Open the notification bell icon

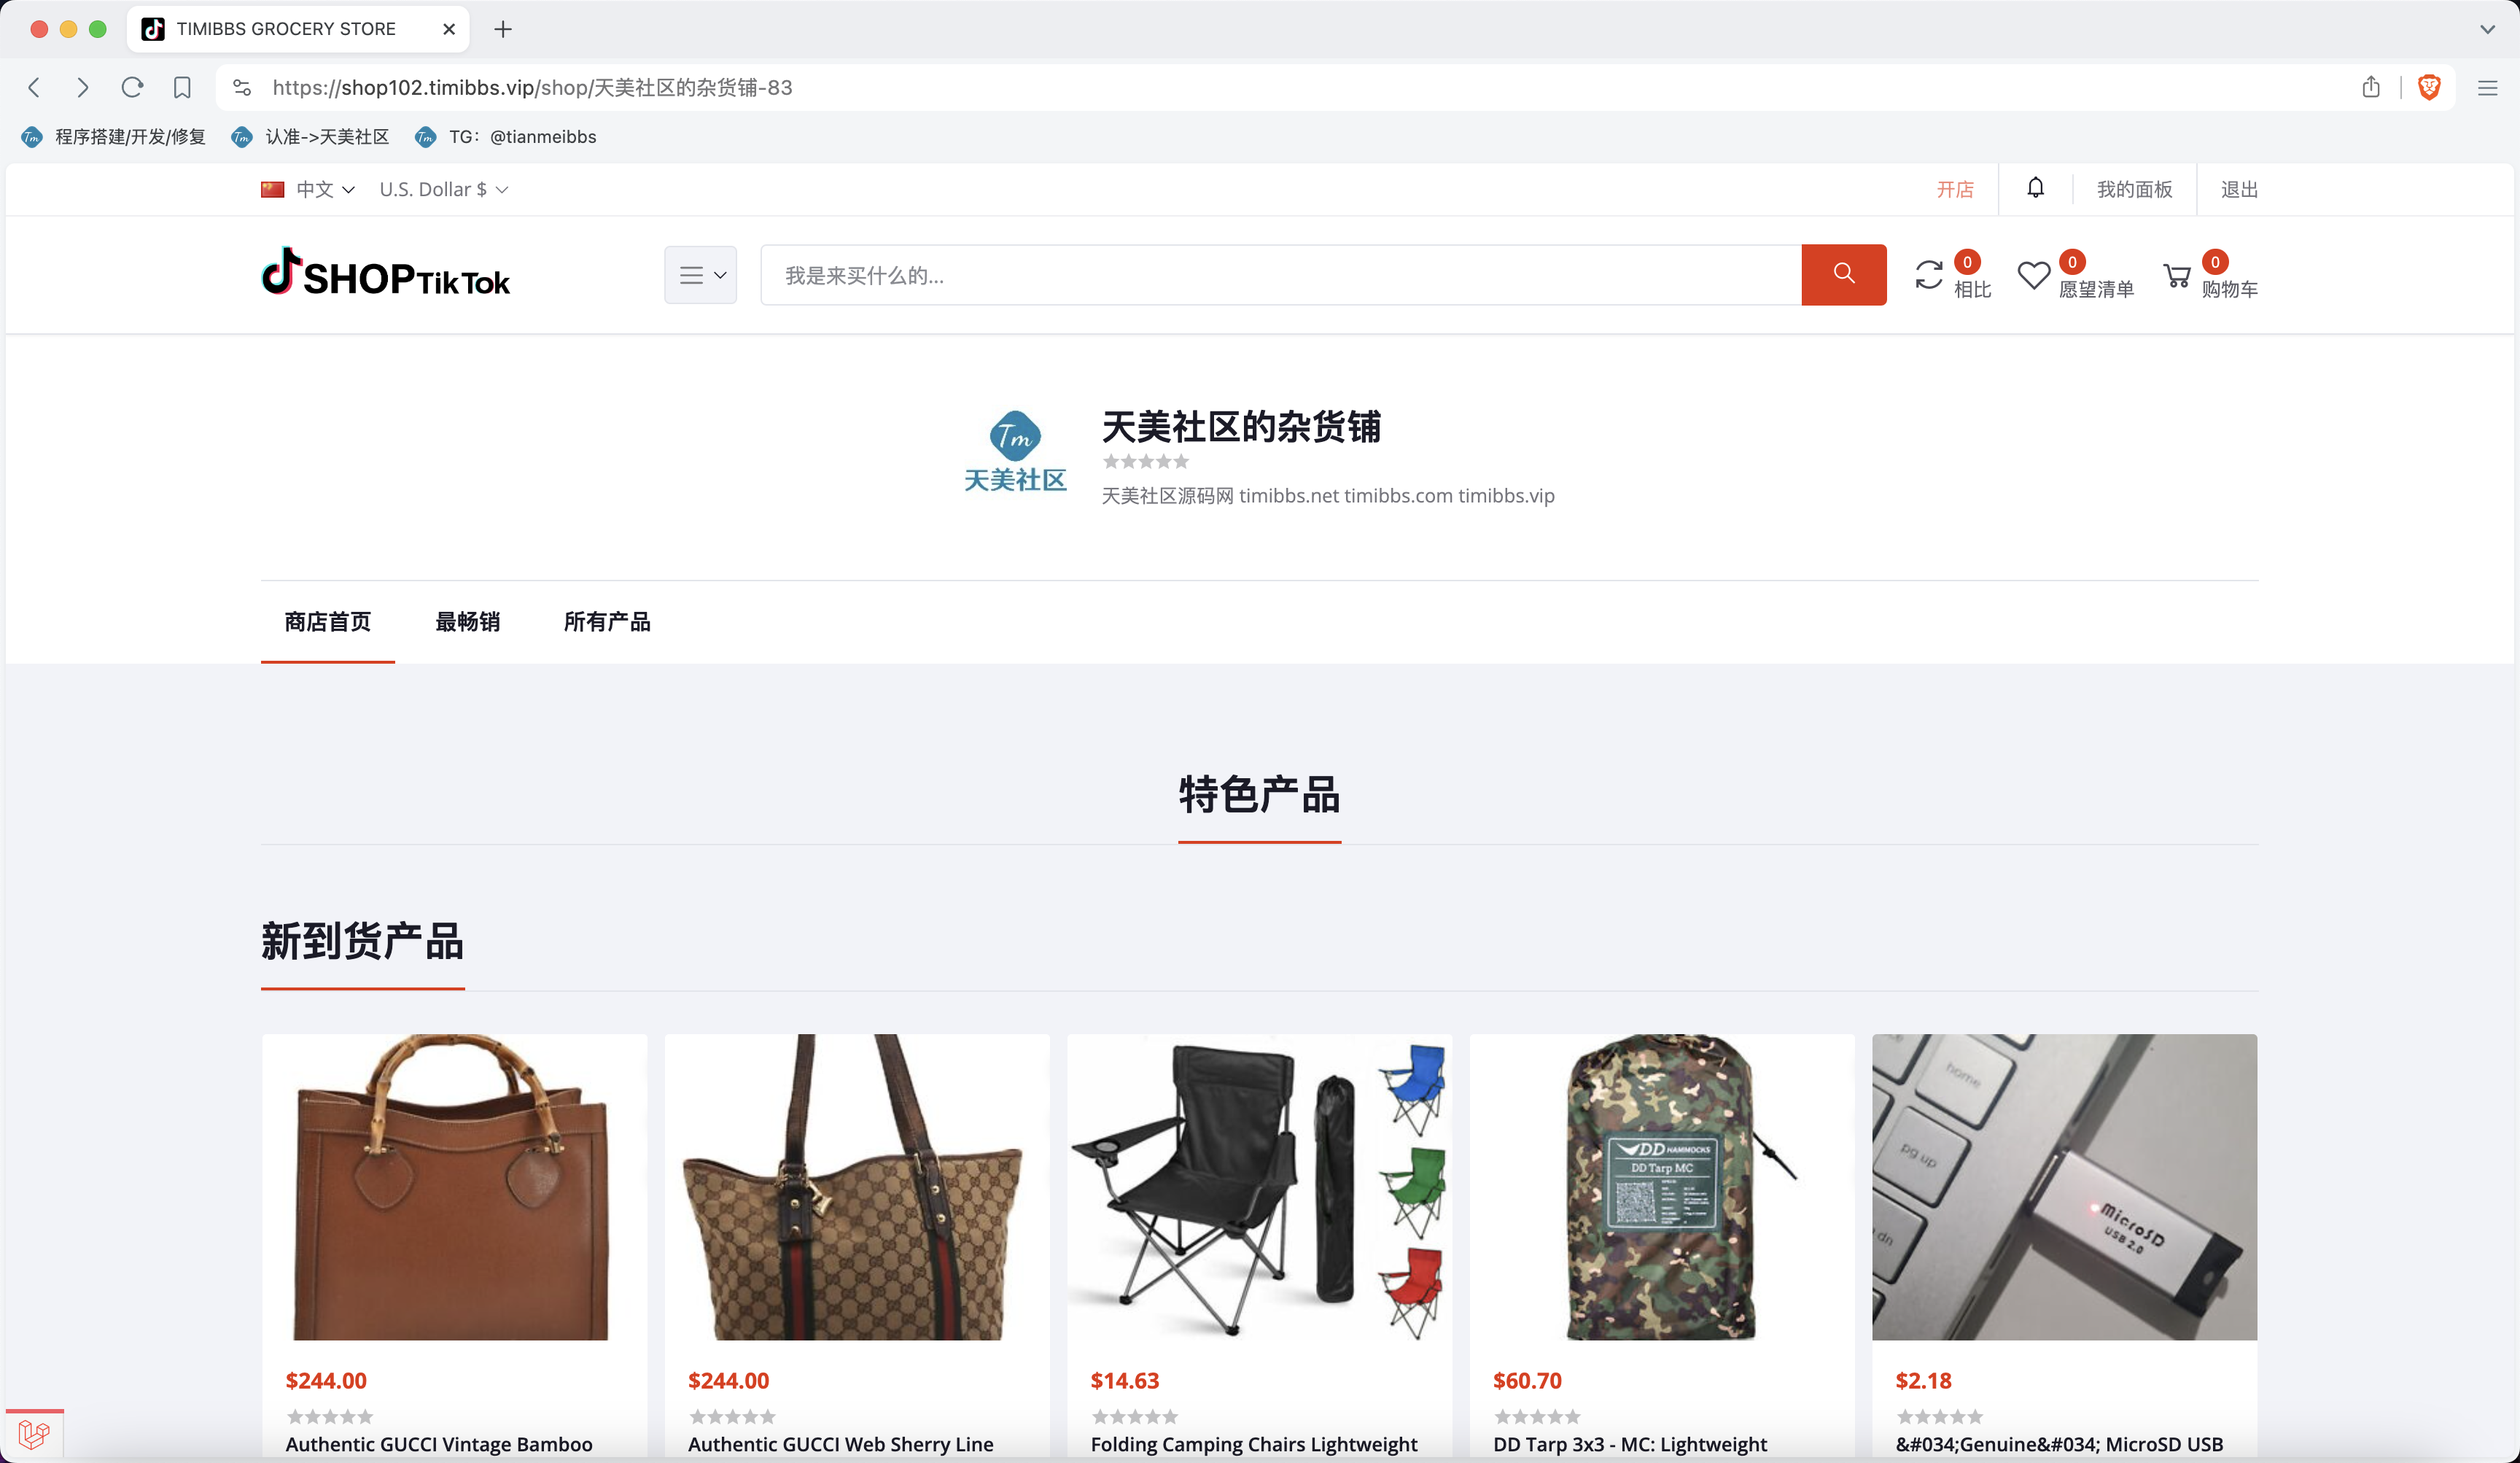pyautogui.click(x=2035, y=188)
